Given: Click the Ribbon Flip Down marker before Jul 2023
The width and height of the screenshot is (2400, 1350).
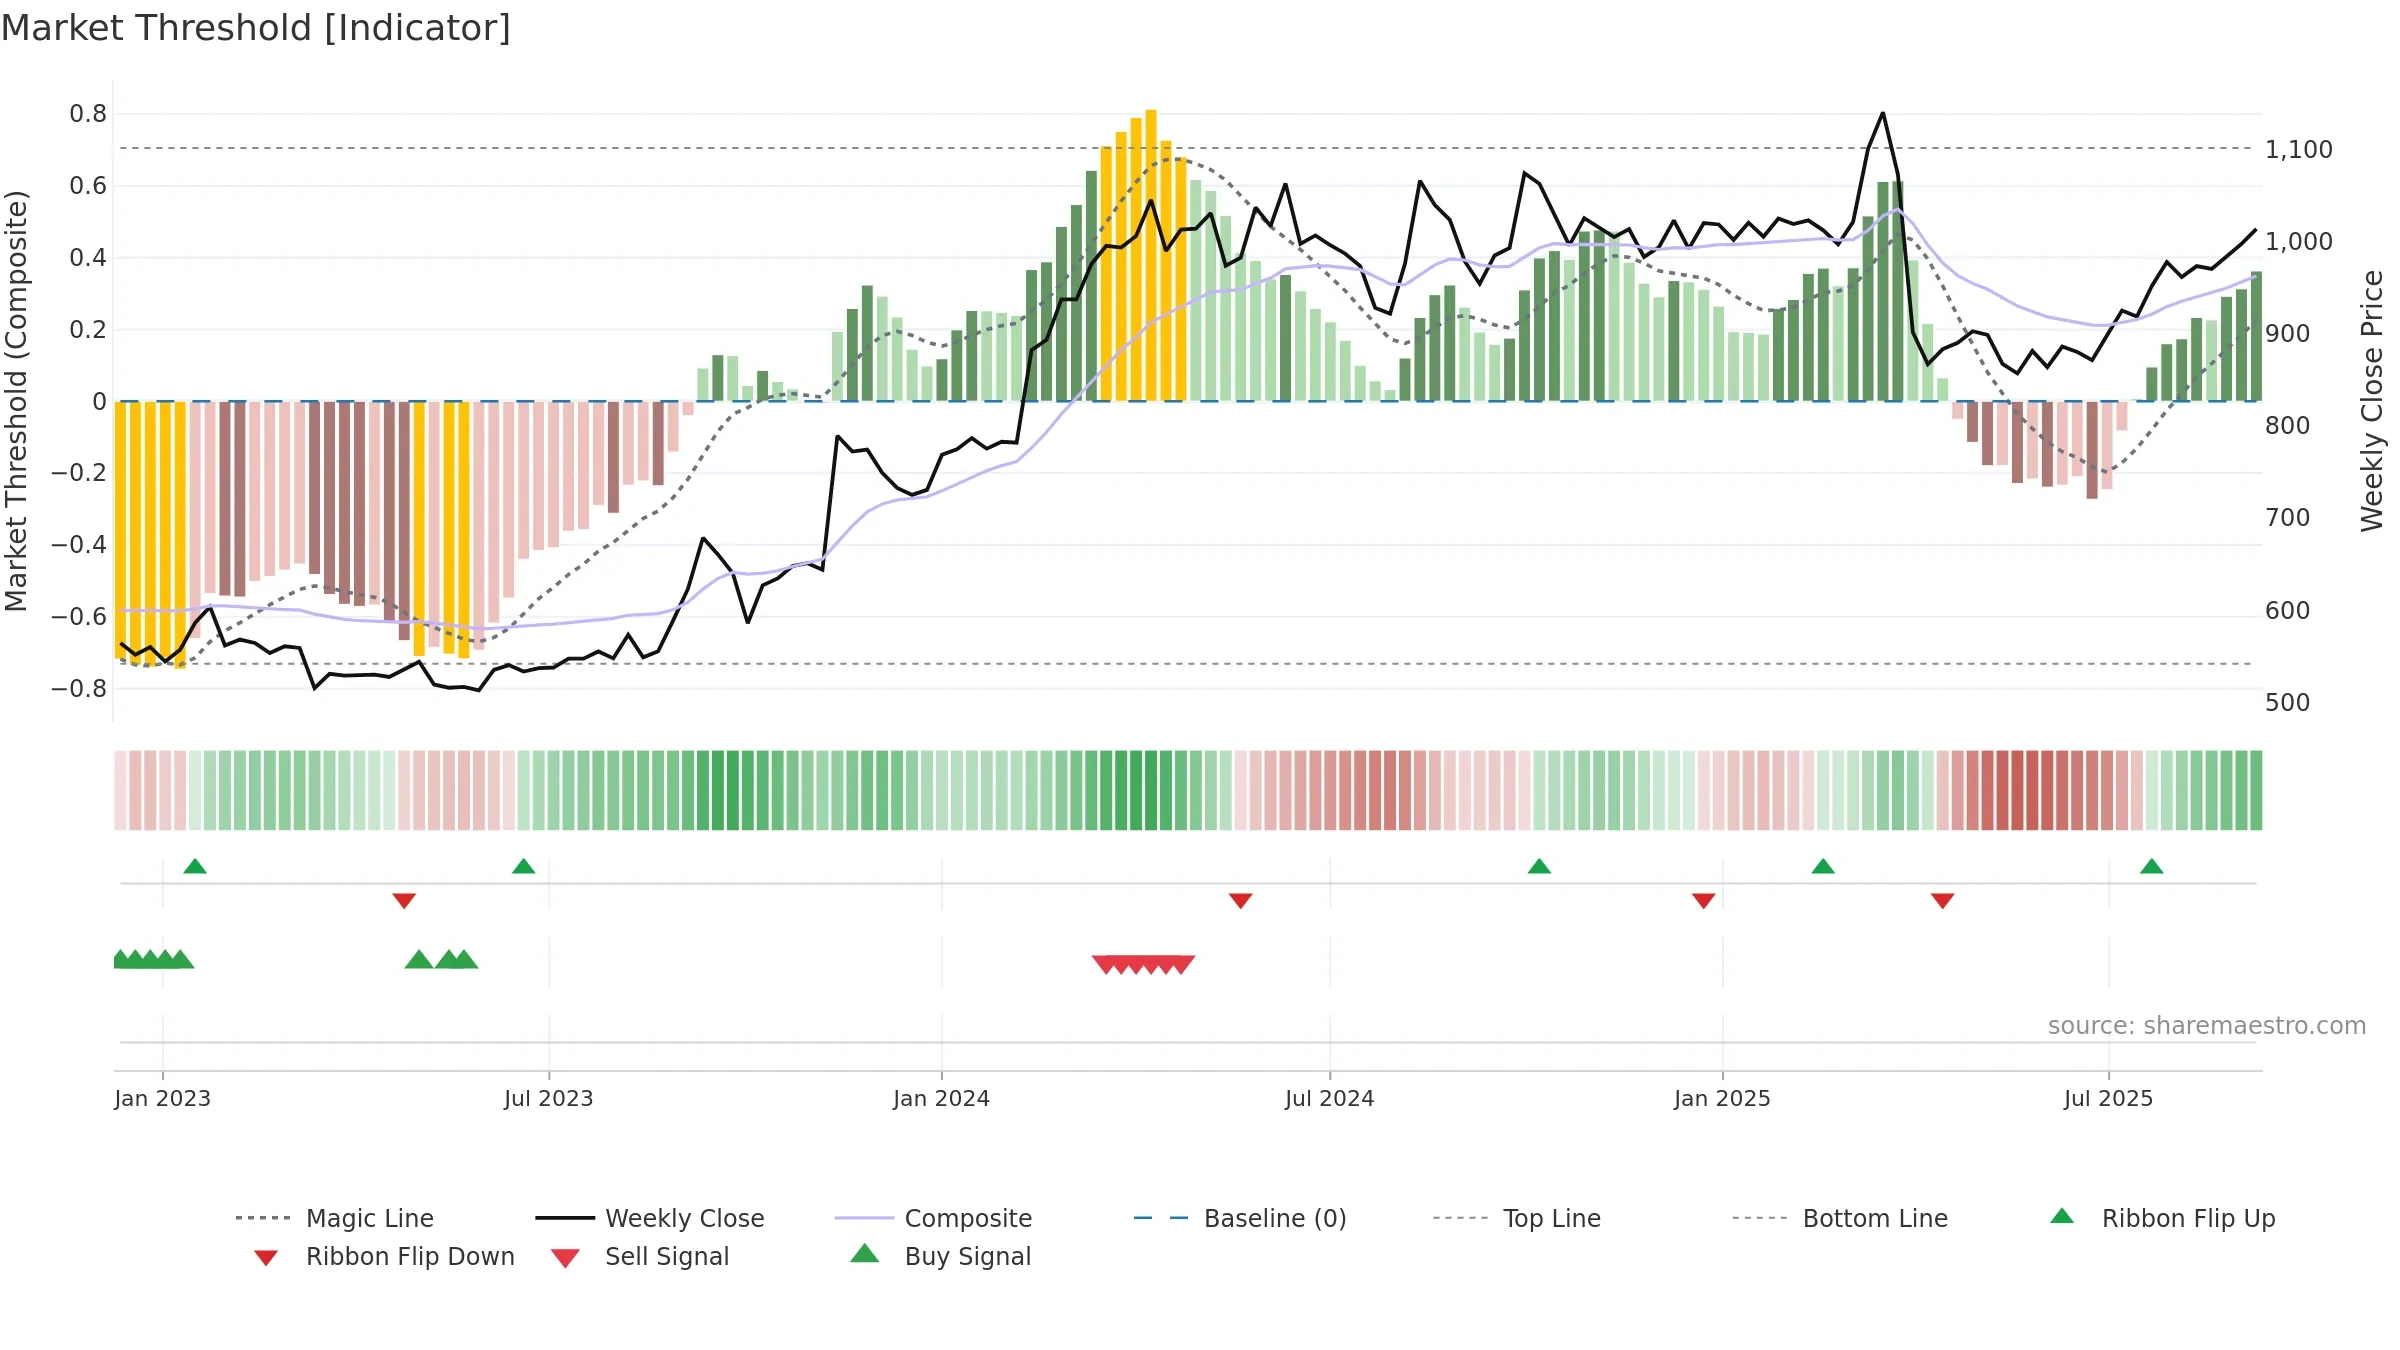Looking at the screenshot, I should click(404, 901).
